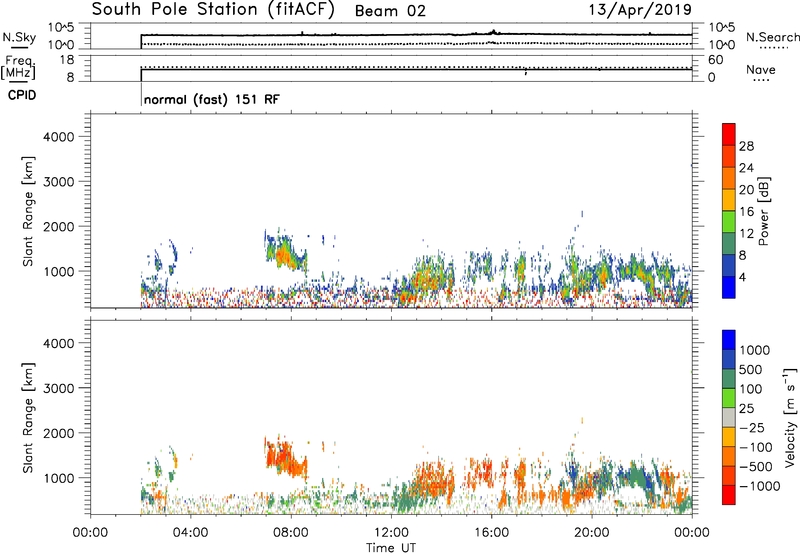Click the -500 label on velocity colorbar
Image resolution: width=800 pixels, height=554 pixels.
(x=755, y=467)
